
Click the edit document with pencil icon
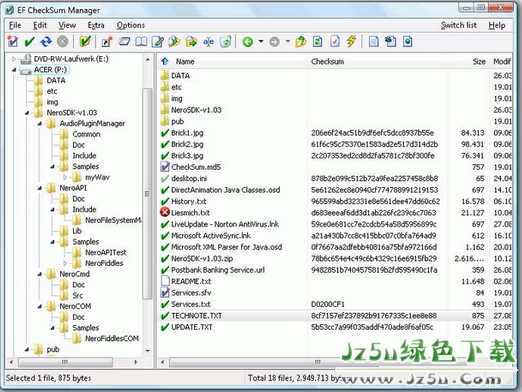[158, 42]
